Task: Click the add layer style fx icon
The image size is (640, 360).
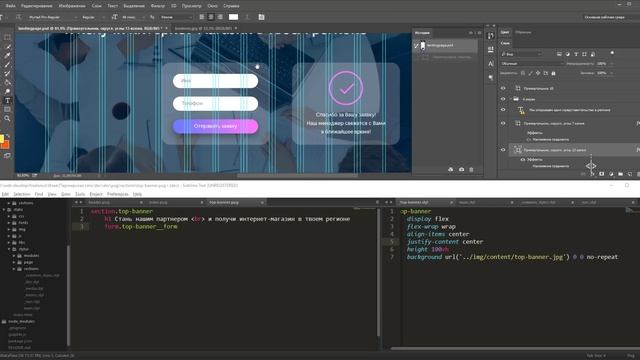Action: pos(592,174)
